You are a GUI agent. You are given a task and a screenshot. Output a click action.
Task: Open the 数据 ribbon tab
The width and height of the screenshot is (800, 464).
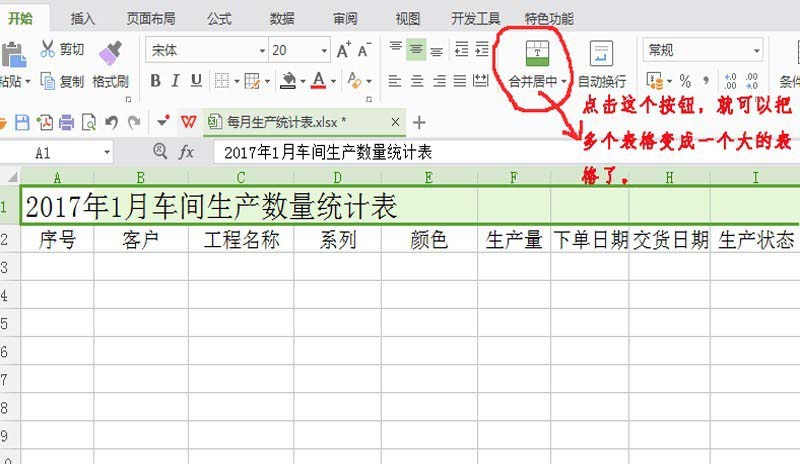[x=282, y=18]
